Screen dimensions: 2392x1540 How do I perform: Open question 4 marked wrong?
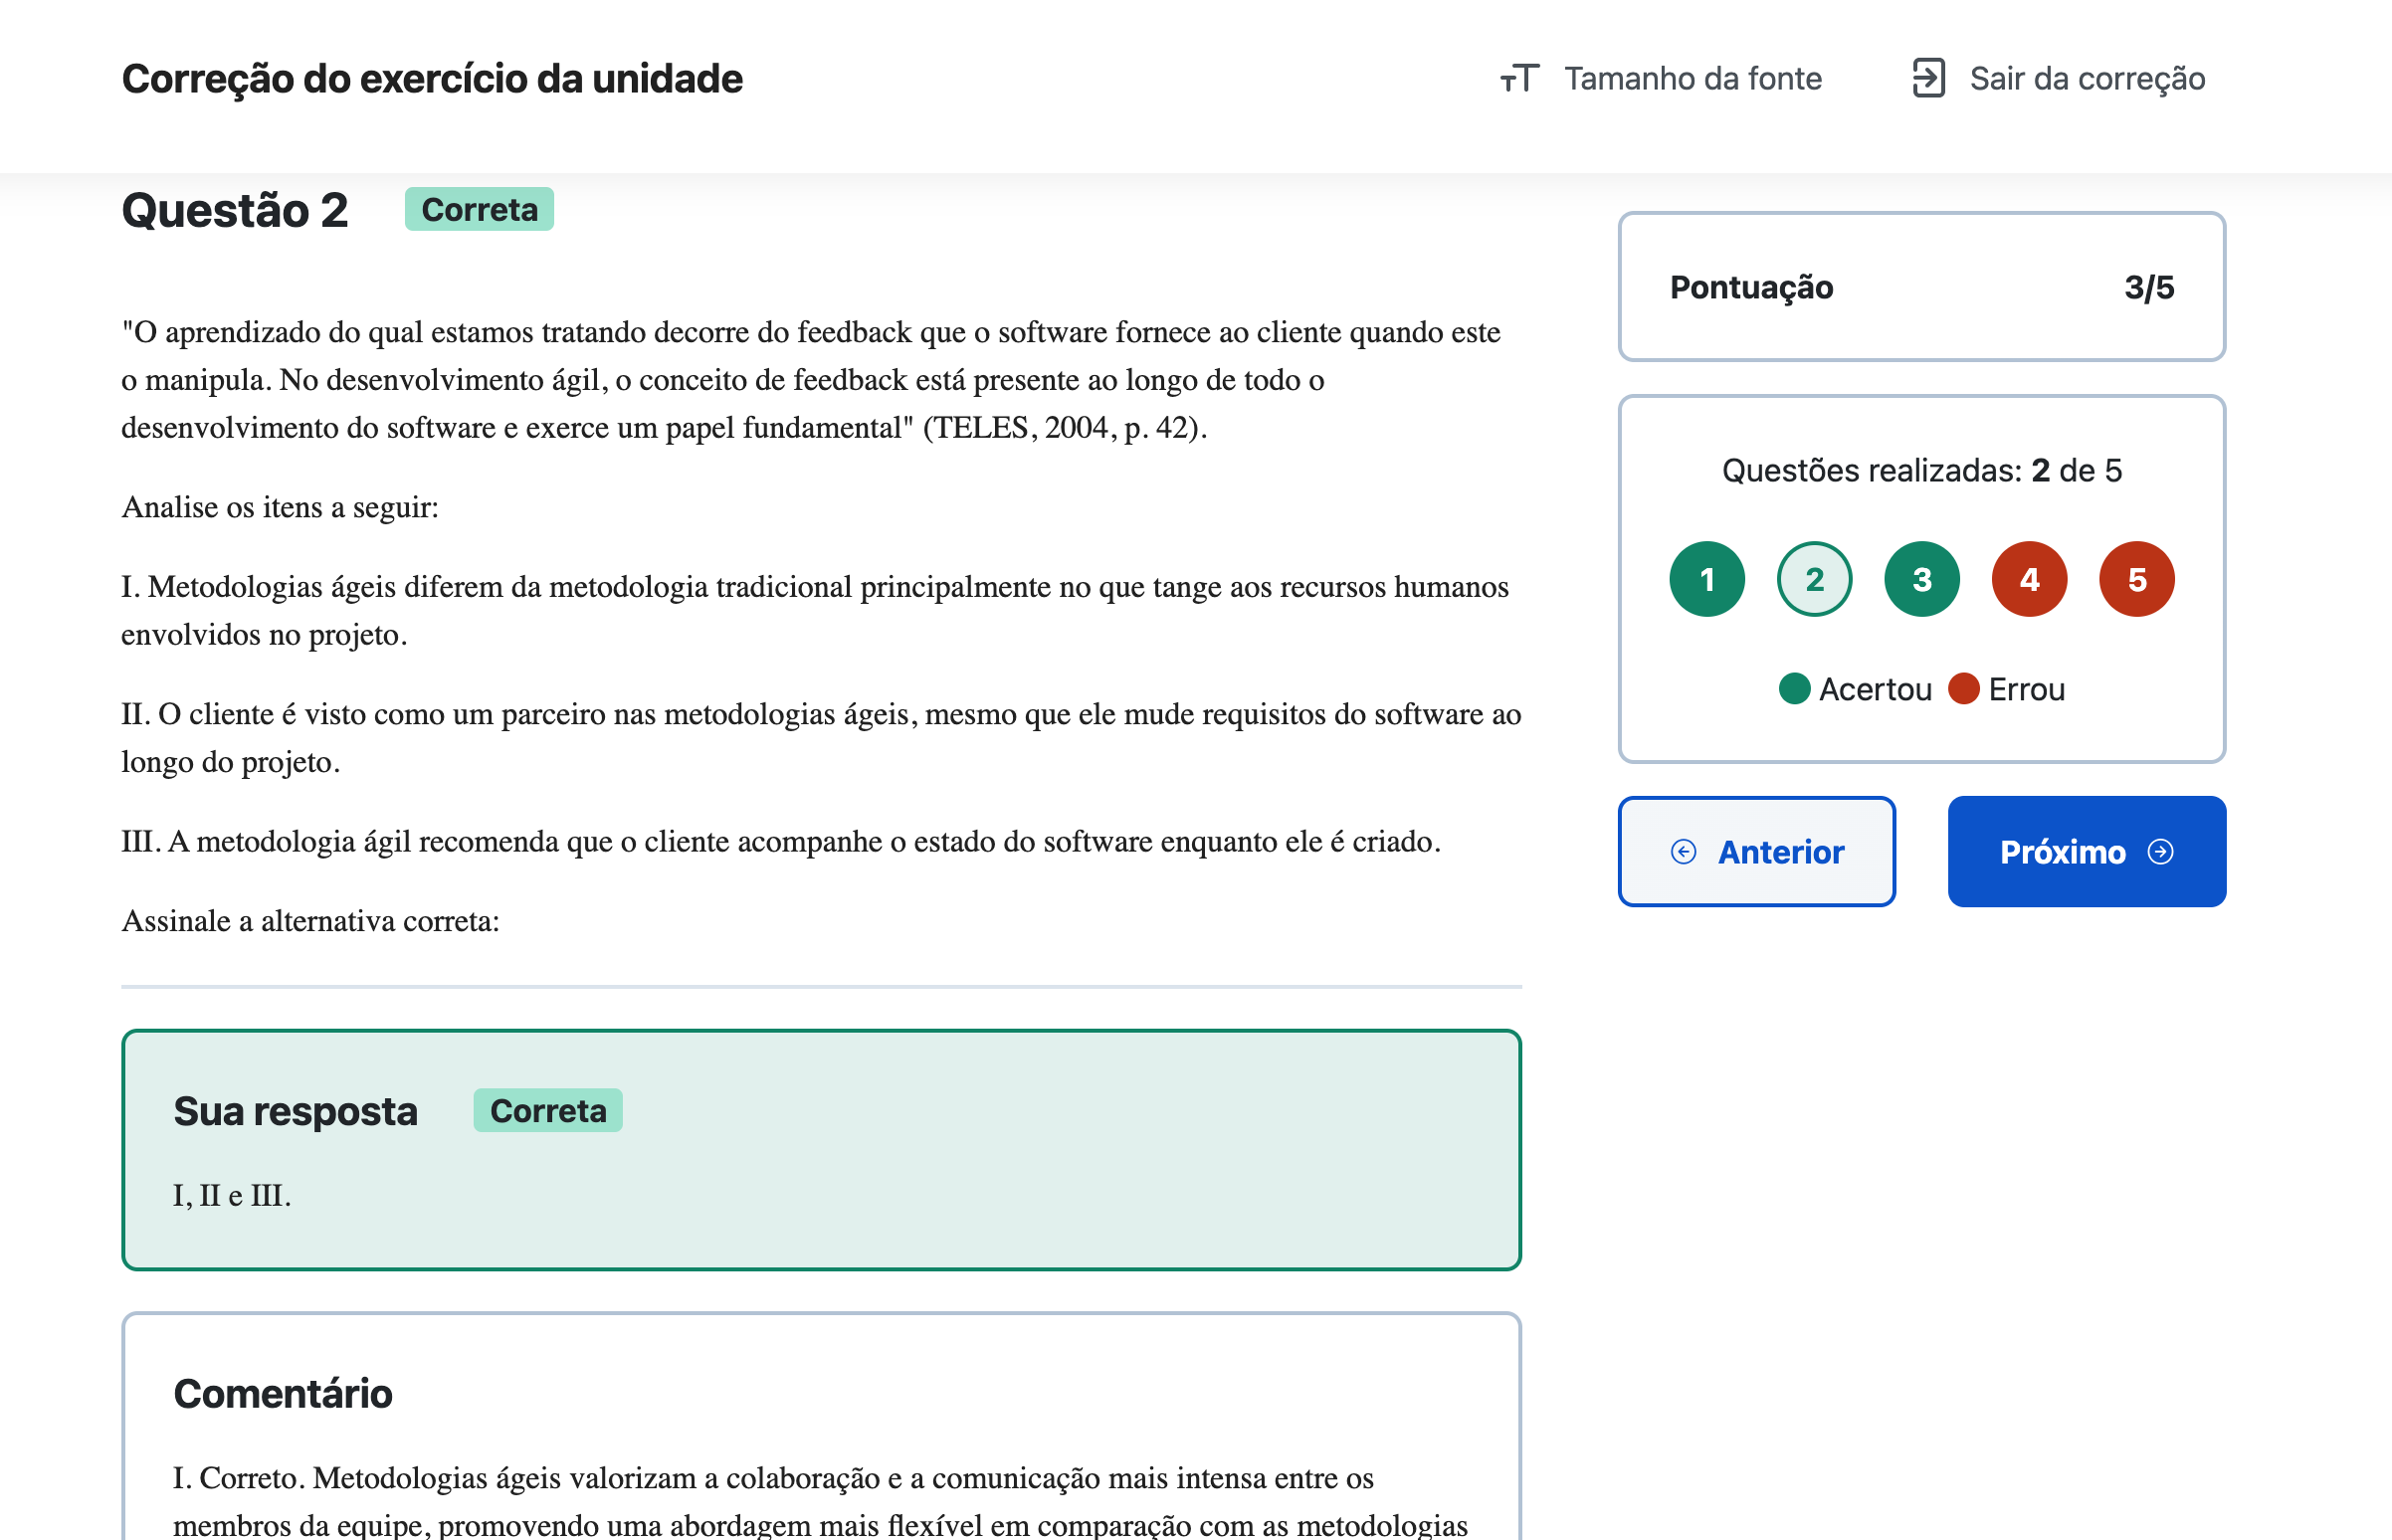coord(2029,579)
